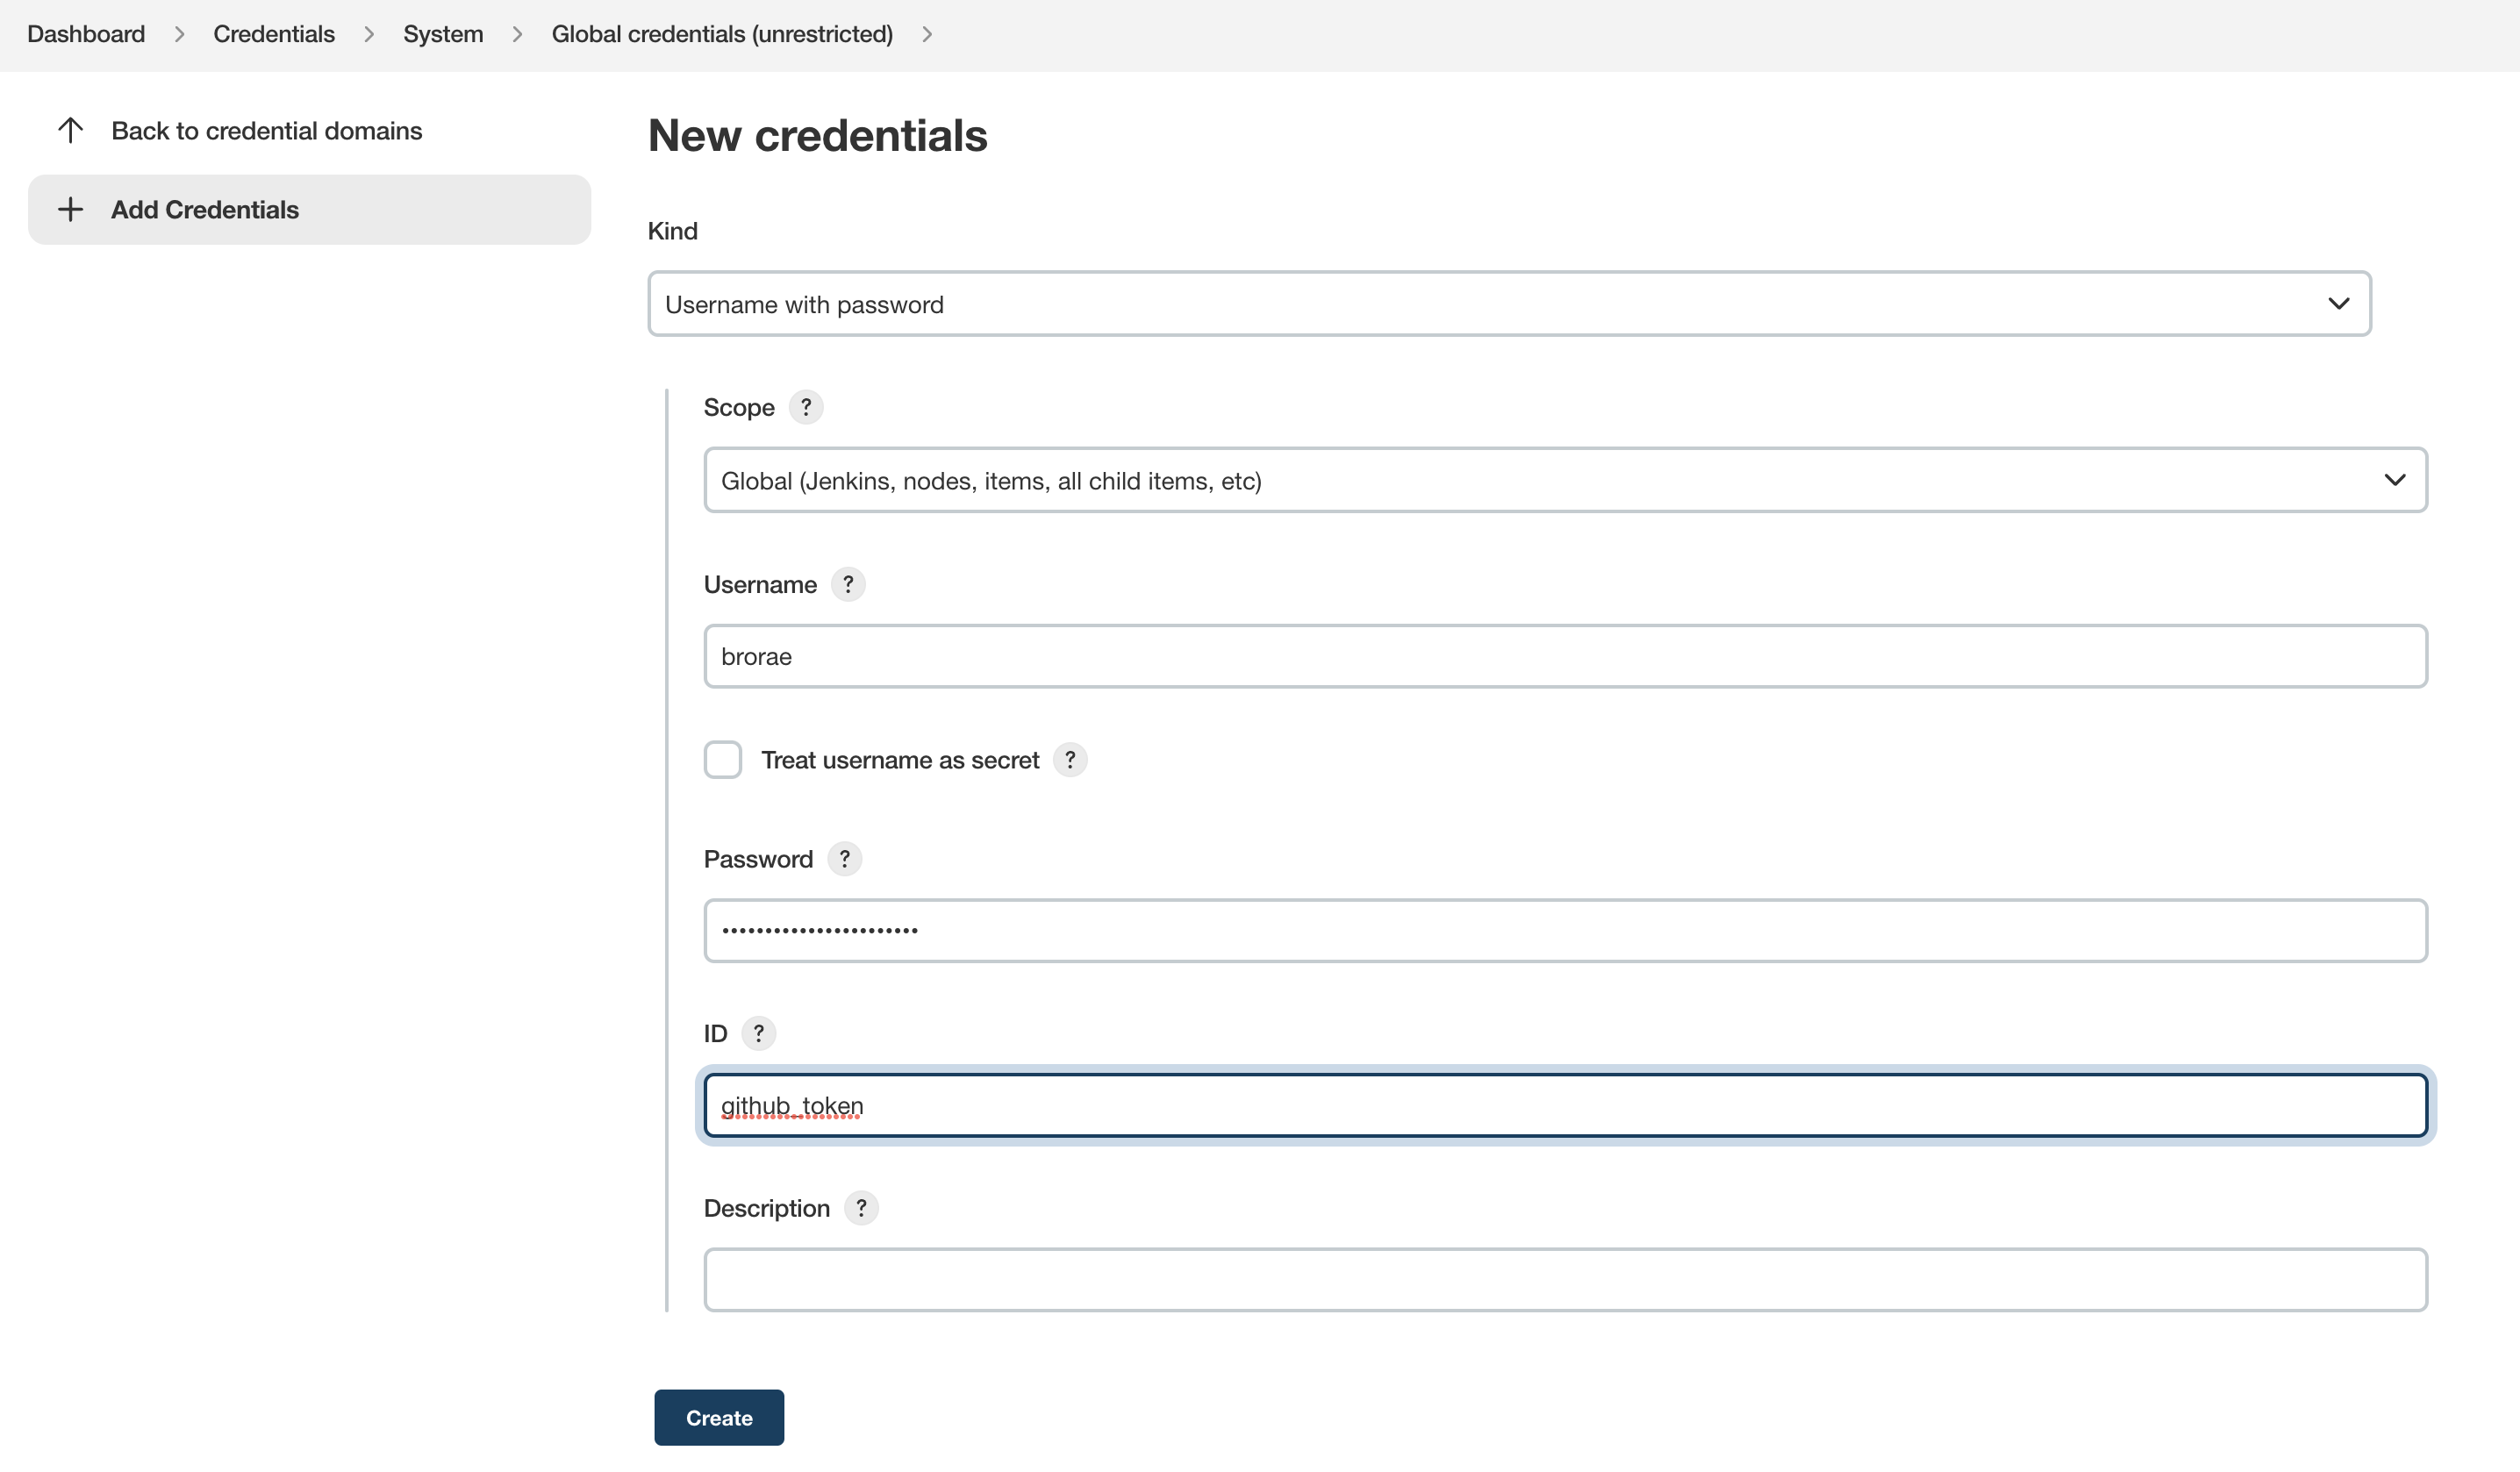Open help for the Description field
The image size is (2520, 1472).
coord(860,1208)
